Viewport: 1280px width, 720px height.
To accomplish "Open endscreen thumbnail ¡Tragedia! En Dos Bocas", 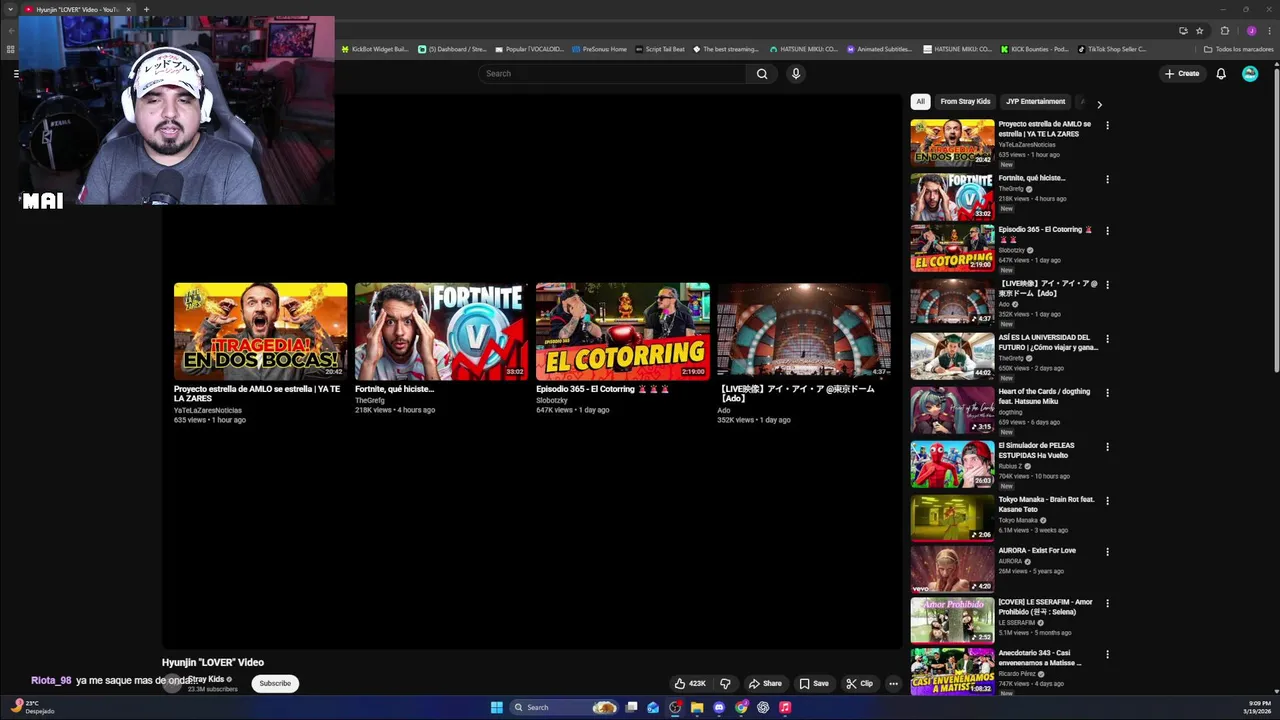I will (260, 331).
